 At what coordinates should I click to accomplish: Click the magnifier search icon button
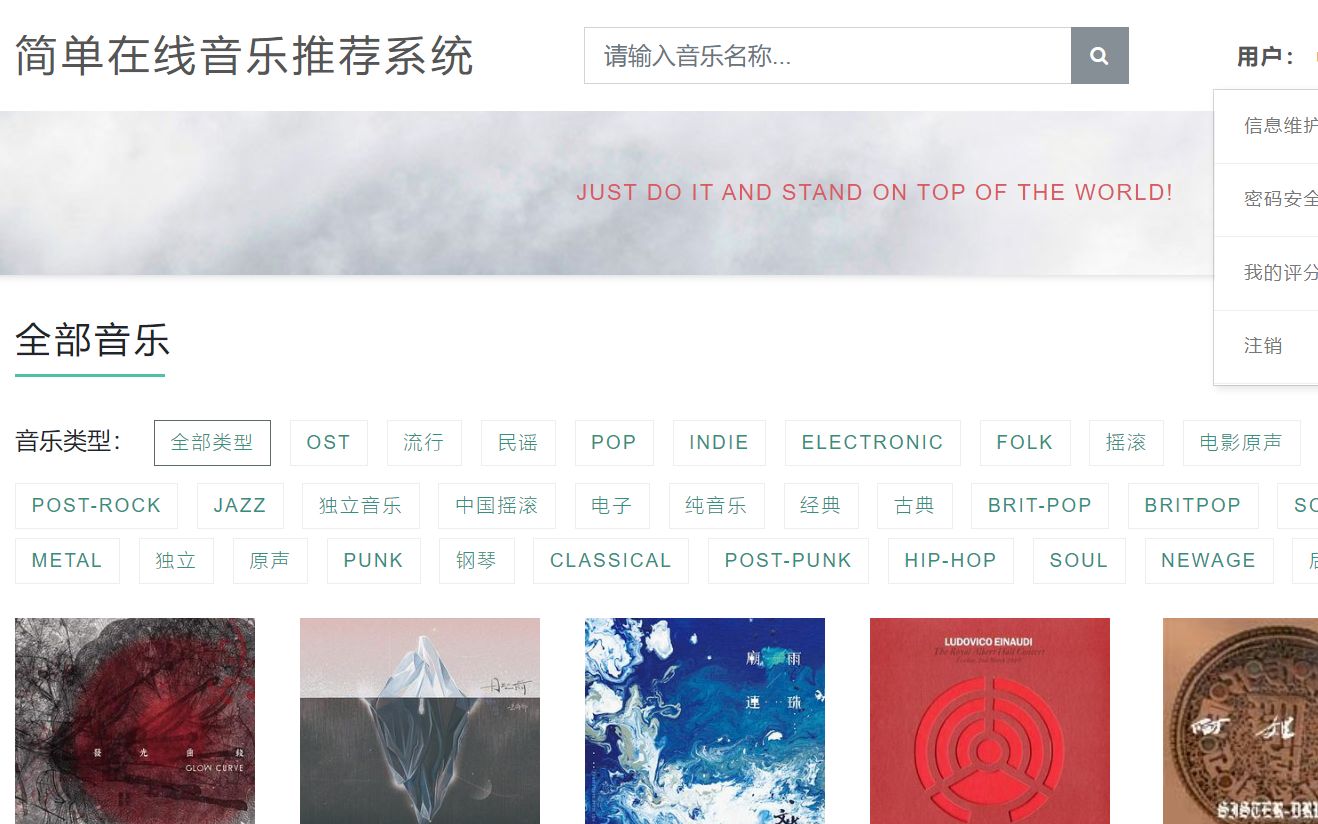point(1099,56)
